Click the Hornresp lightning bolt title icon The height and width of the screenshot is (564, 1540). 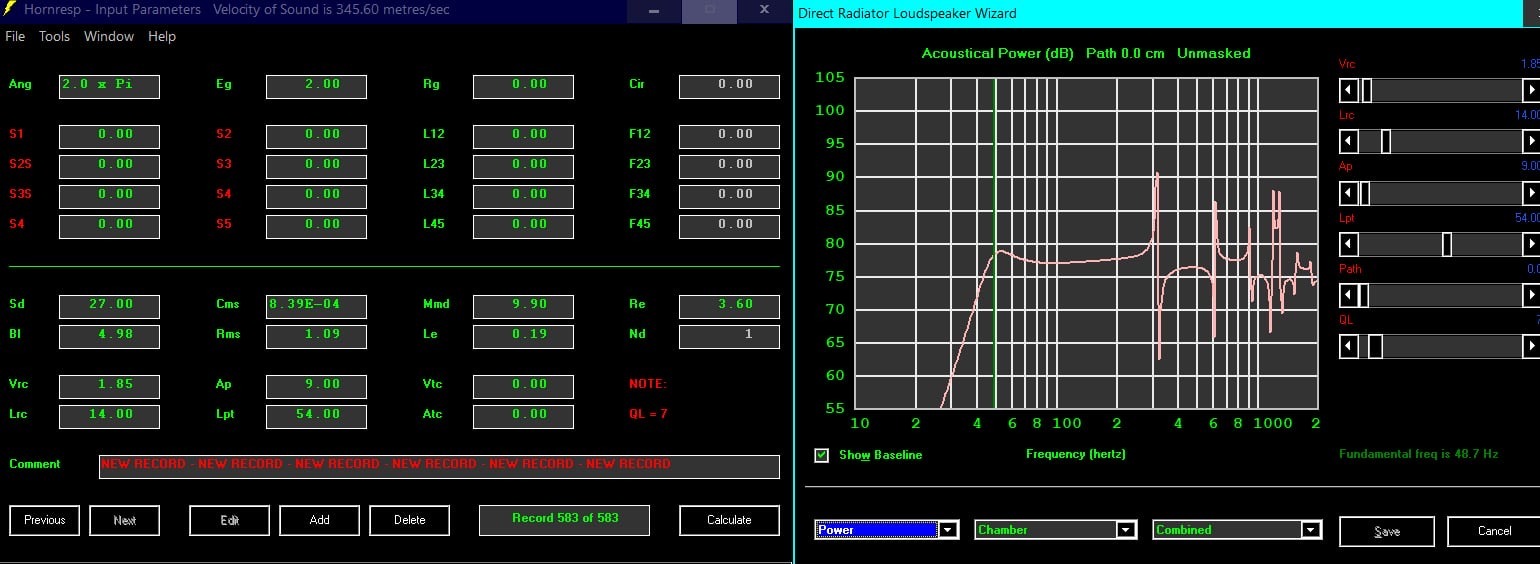(10, 10)
